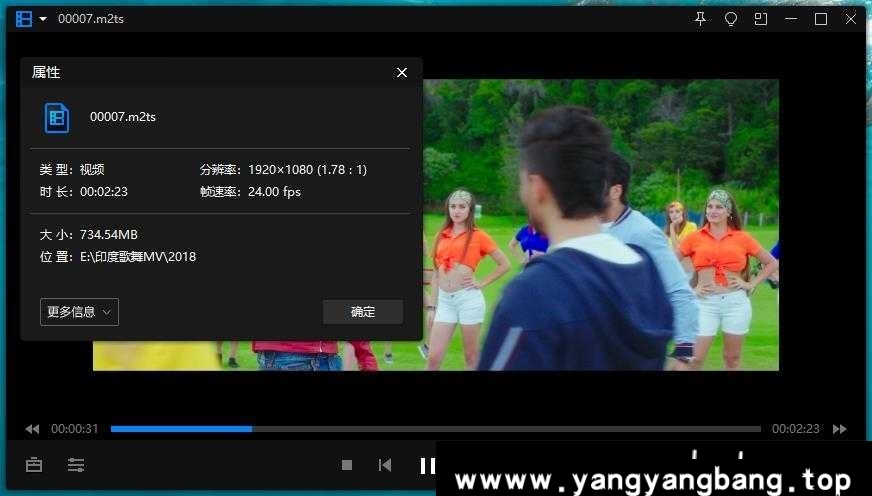Jump to the previous track
Viewport: 872px width, 496px height.
pos(385,465)
